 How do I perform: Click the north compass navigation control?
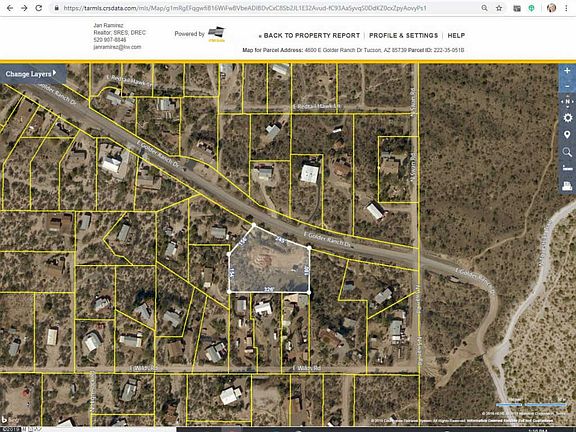(x=567, y=102)
